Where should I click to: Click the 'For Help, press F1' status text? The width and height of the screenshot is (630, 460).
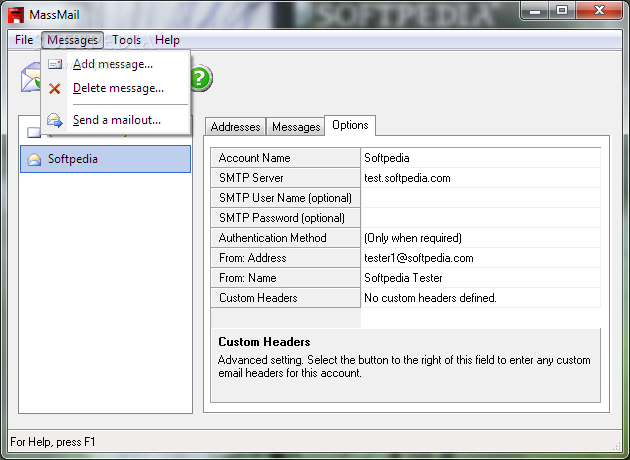tap(53, 442)
